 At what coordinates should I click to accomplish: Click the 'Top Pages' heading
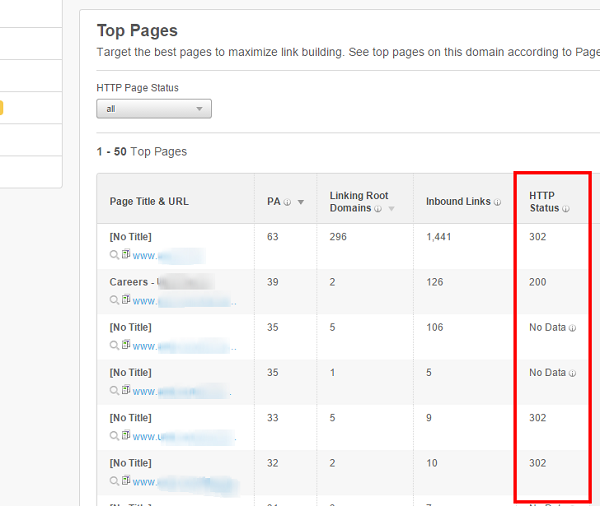tap(137, 31)
